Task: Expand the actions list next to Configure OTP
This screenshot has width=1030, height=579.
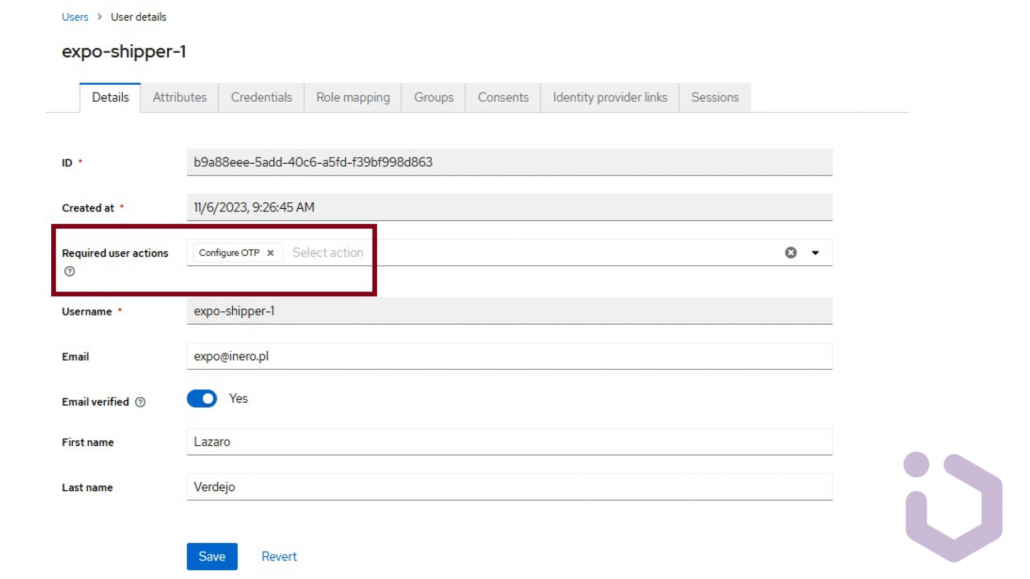Action: pos(816,253)
